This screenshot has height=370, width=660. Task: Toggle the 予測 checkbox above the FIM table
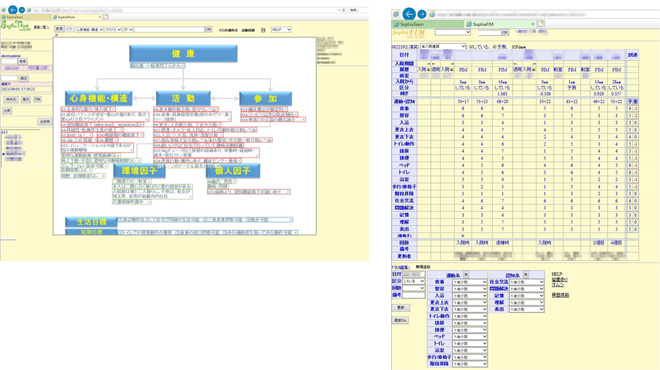494,47
